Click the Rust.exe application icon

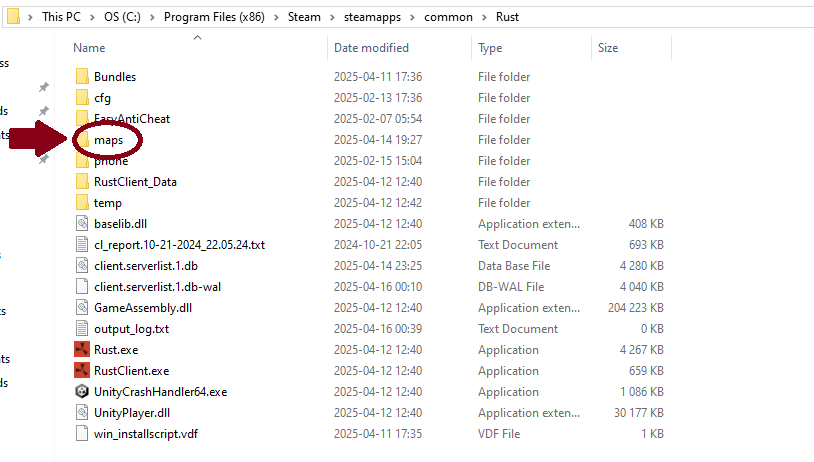click(82, 350)
